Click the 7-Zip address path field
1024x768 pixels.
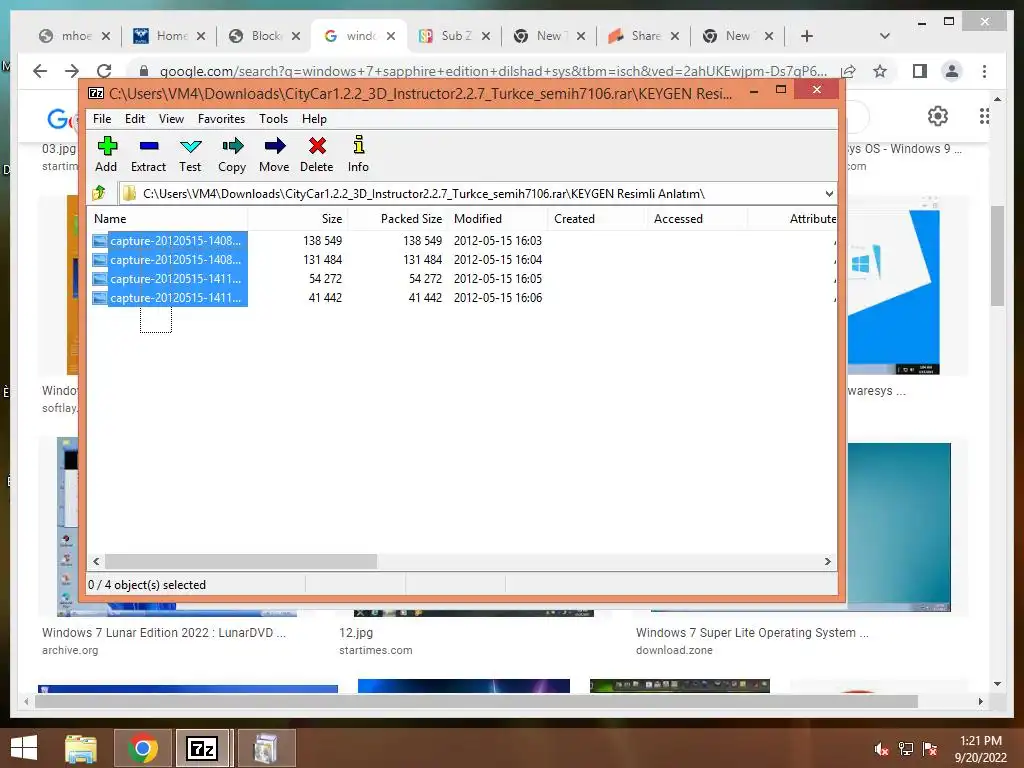tap(470, 194)
